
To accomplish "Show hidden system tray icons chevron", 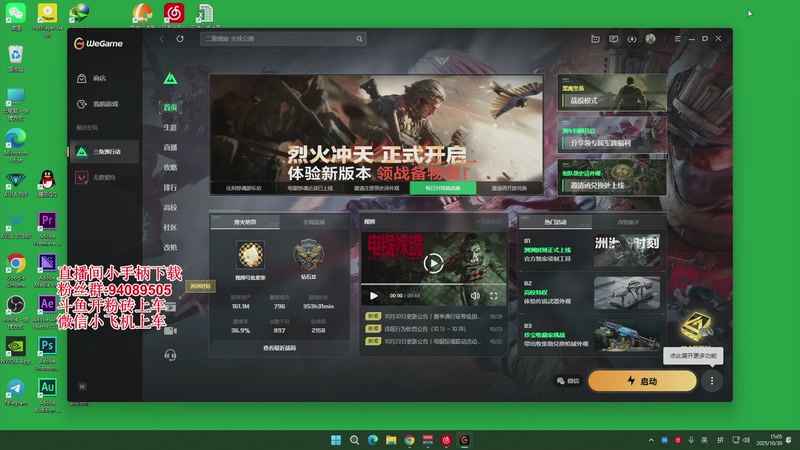I will pyautogui.click(x=651, y=440).
